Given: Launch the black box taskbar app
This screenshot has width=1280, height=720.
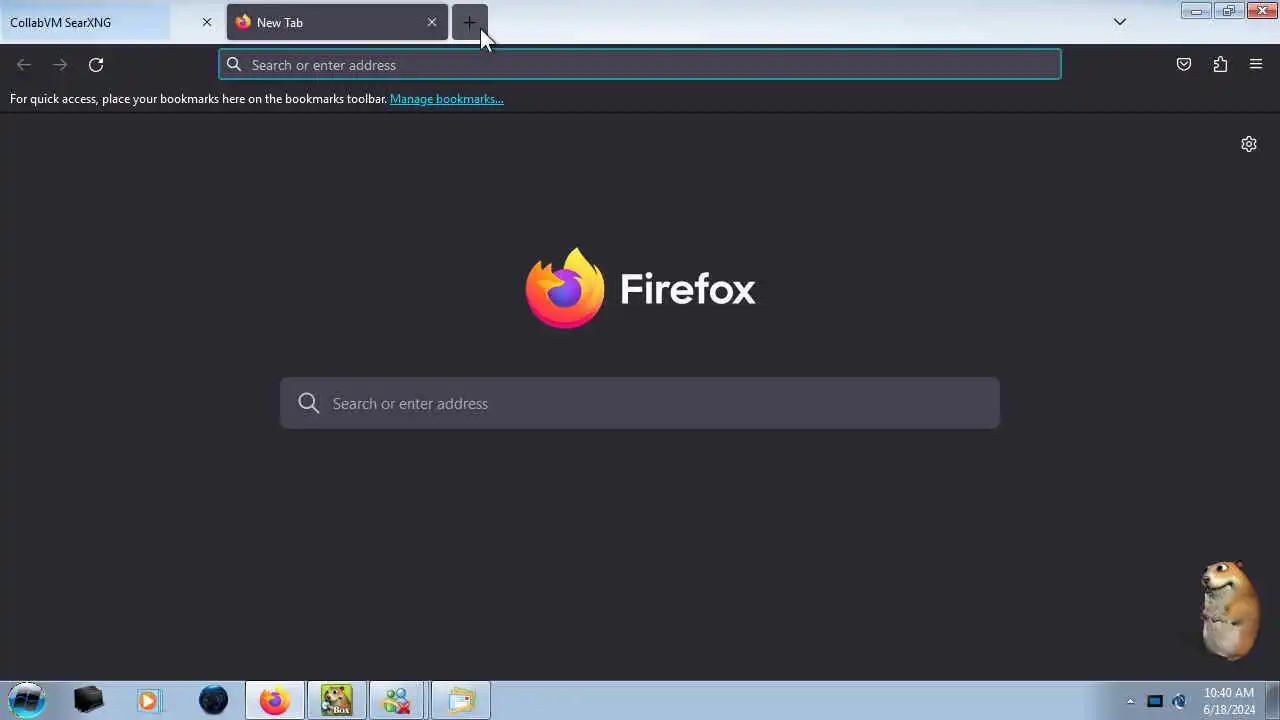Looking at the screenshot, I should 88,700.
